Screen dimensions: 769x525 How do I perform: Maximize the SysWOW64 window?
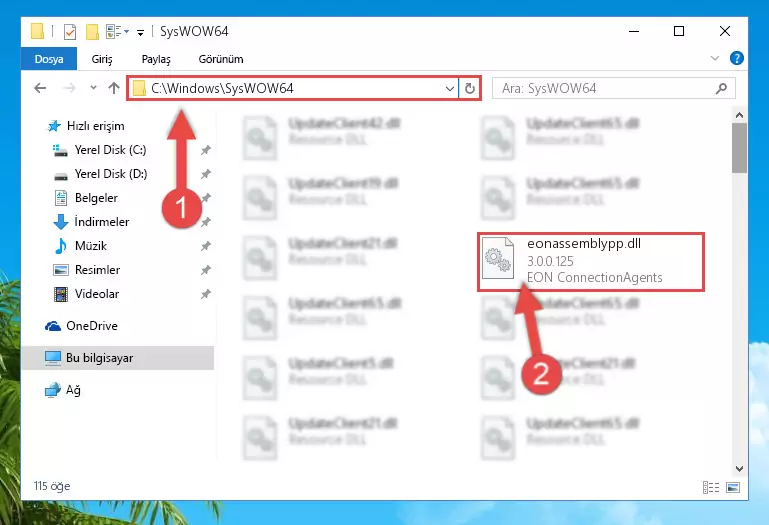(x=679, y=31)
